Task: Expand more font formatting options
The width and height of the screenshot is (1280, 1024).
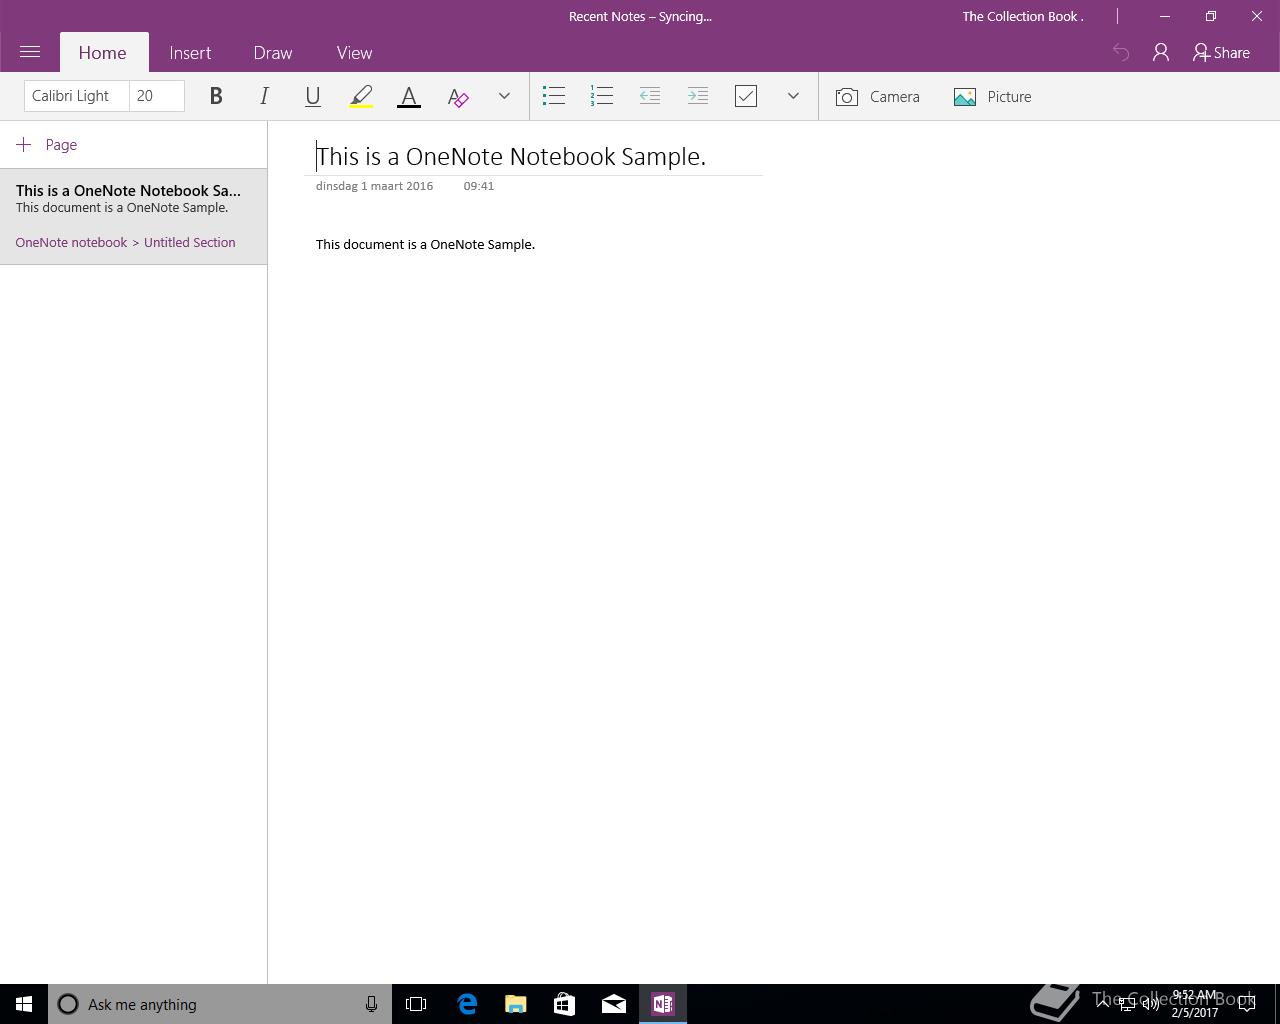Action: (504, 96)
